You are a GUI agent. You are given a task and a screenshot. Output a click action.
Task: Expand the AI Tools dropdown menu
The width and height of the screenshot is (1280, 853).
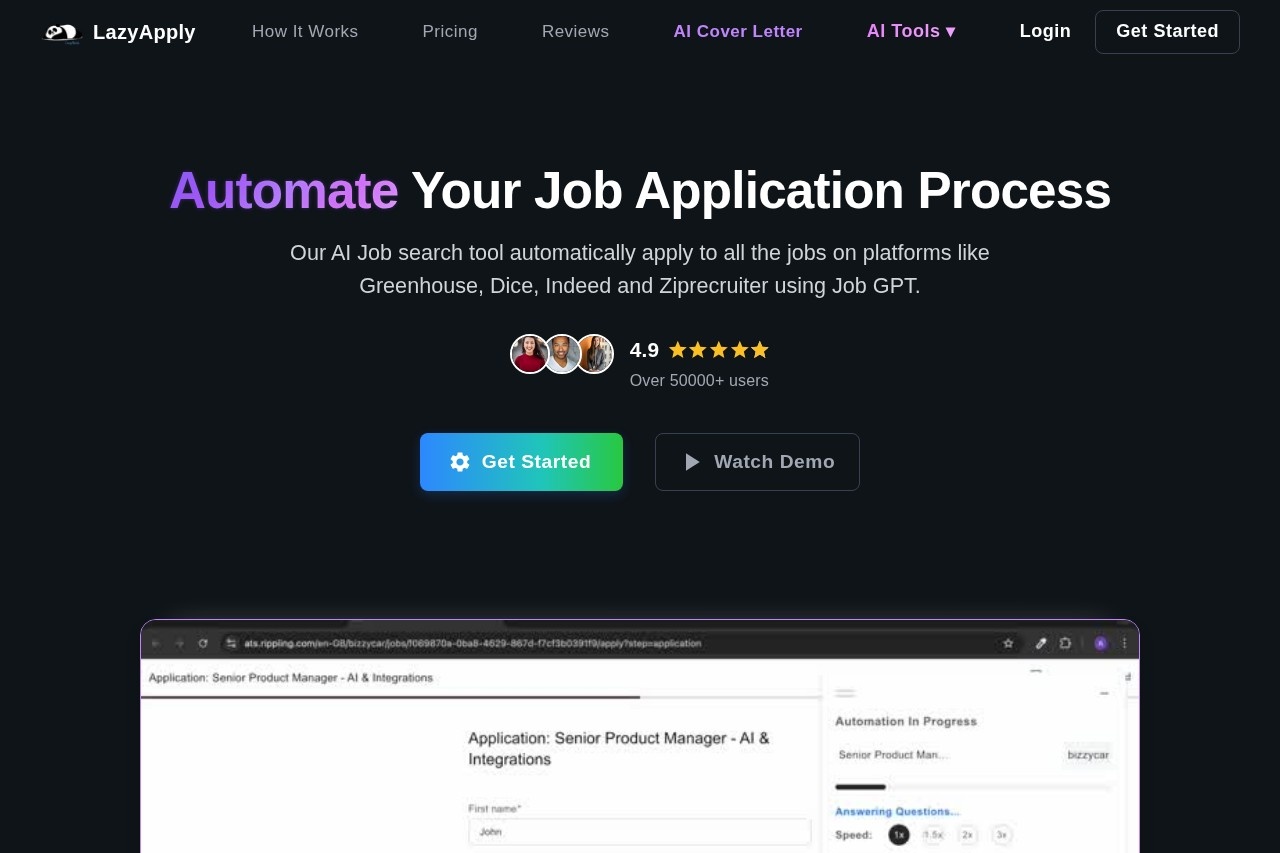tap(911, 31)
